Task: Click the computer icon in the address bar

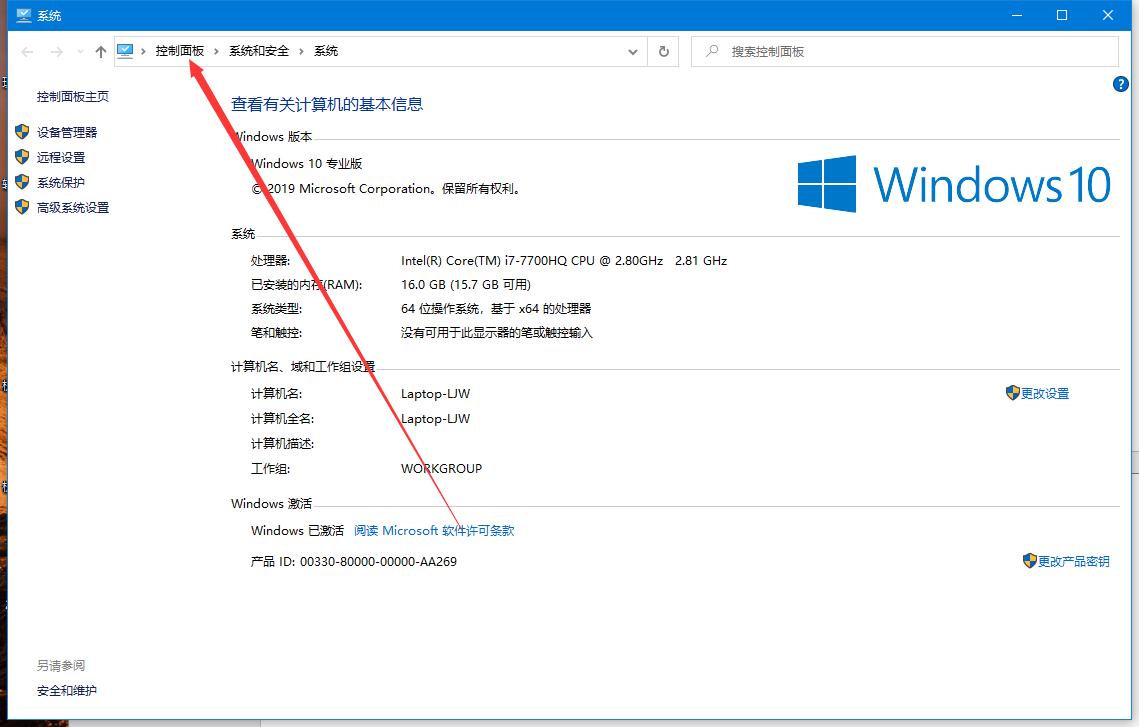Action: (x=124, y=50)
